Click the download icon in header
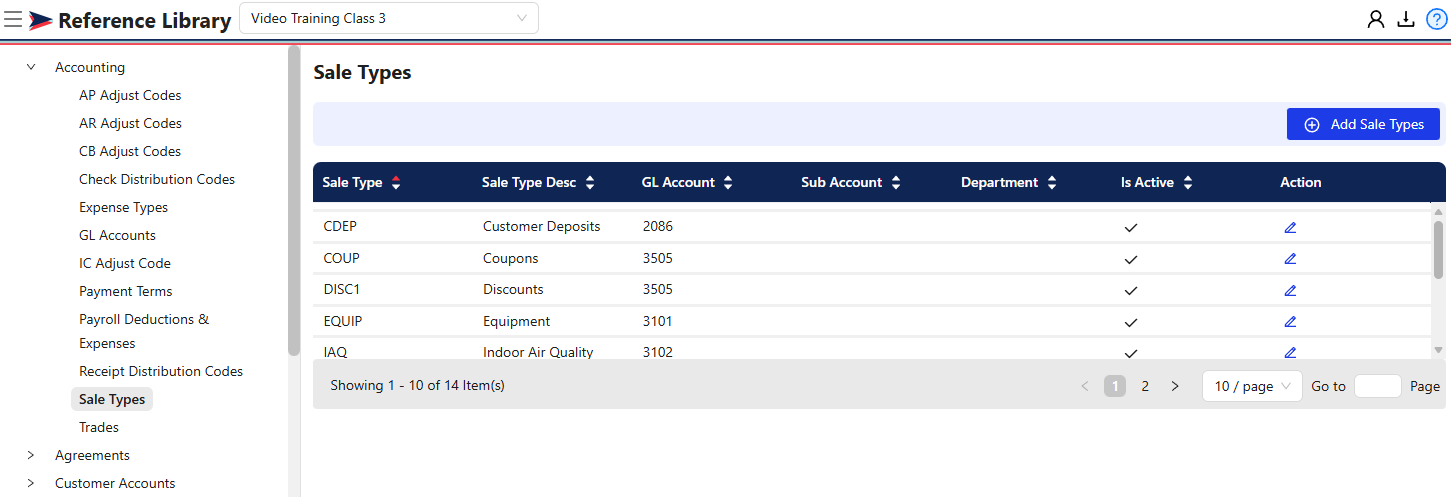 point(1406,19)
